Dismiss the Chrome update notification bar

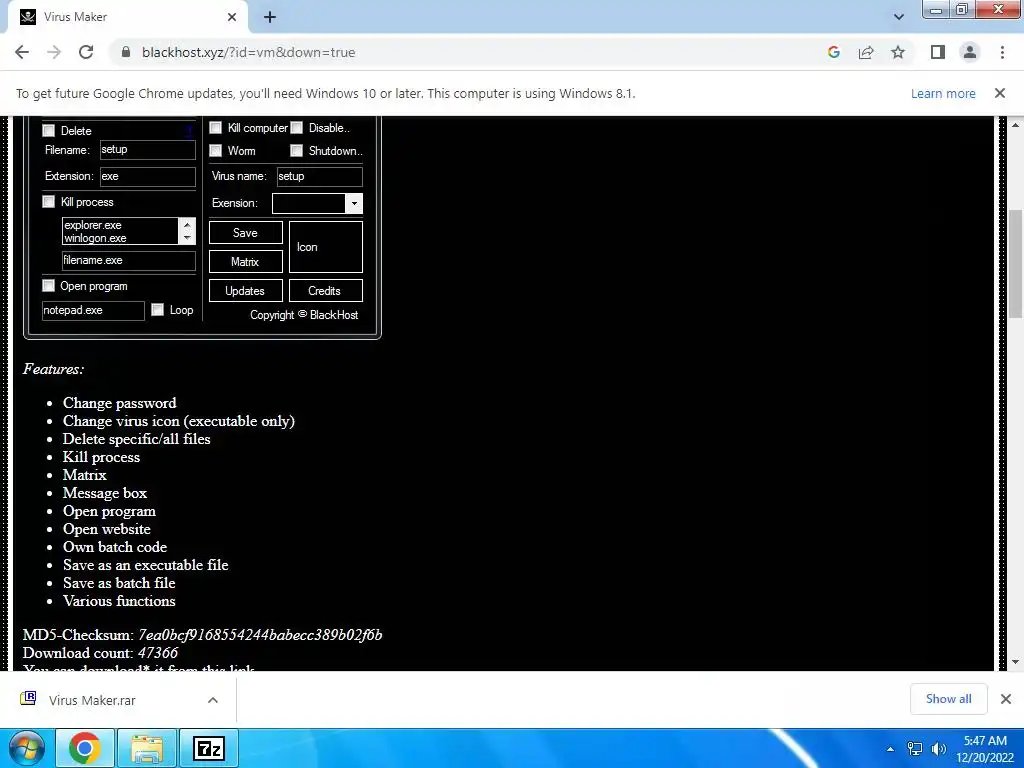pos(1000,93)
